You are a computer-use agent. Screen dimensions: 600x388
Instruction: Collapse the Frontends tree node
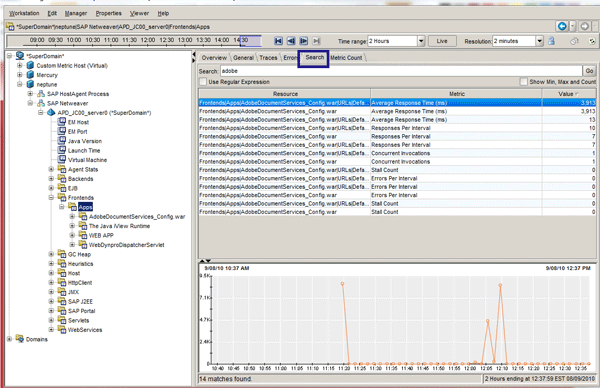click(x=51, y=197)
